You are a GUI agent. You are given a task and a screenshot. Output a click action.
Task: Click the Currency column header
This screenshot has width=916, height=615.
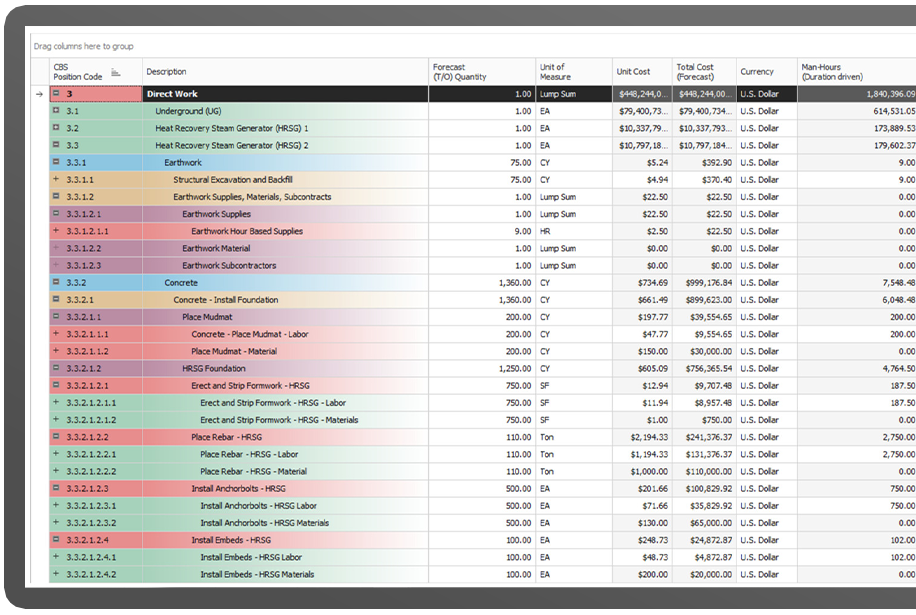point(766,72)
